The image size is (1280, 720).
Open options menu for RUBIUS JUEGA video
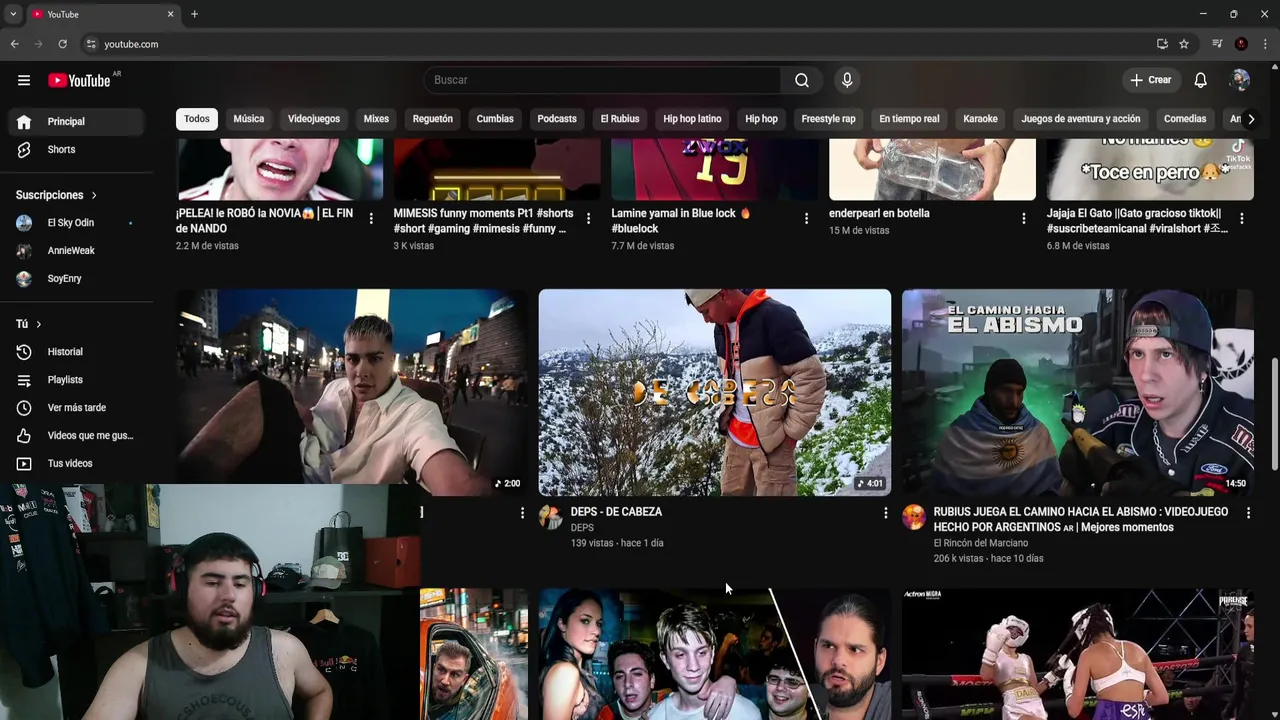[1248, 513]
